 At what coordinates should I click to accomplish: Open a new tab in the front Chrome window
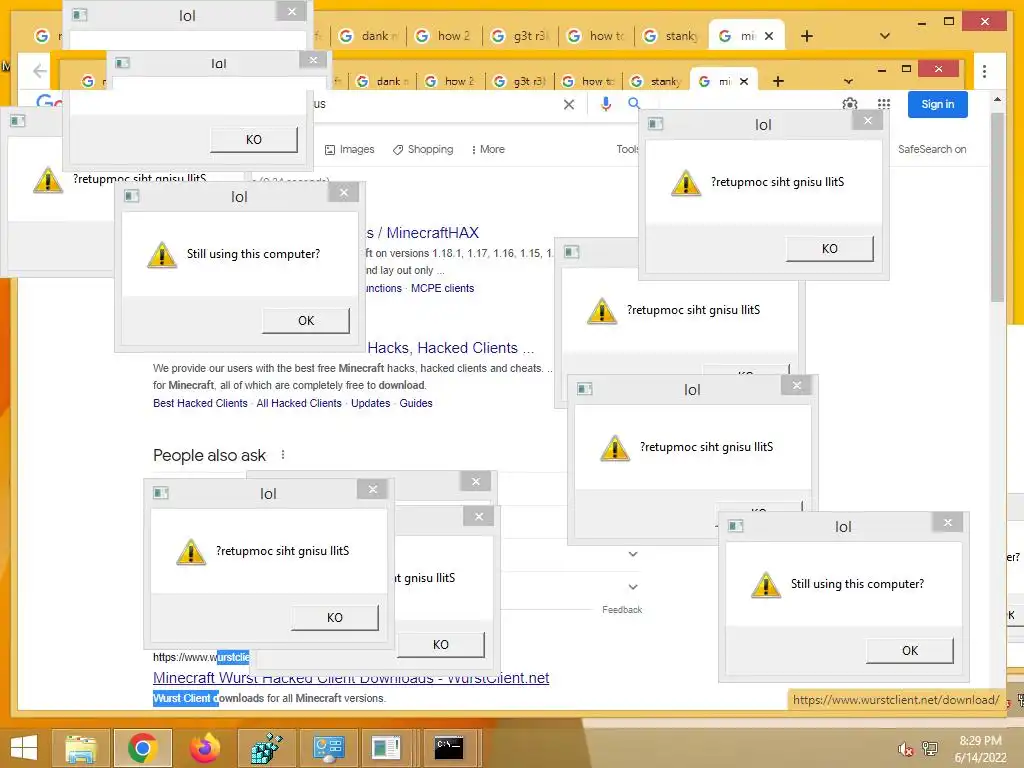click(x=778, y=81)
